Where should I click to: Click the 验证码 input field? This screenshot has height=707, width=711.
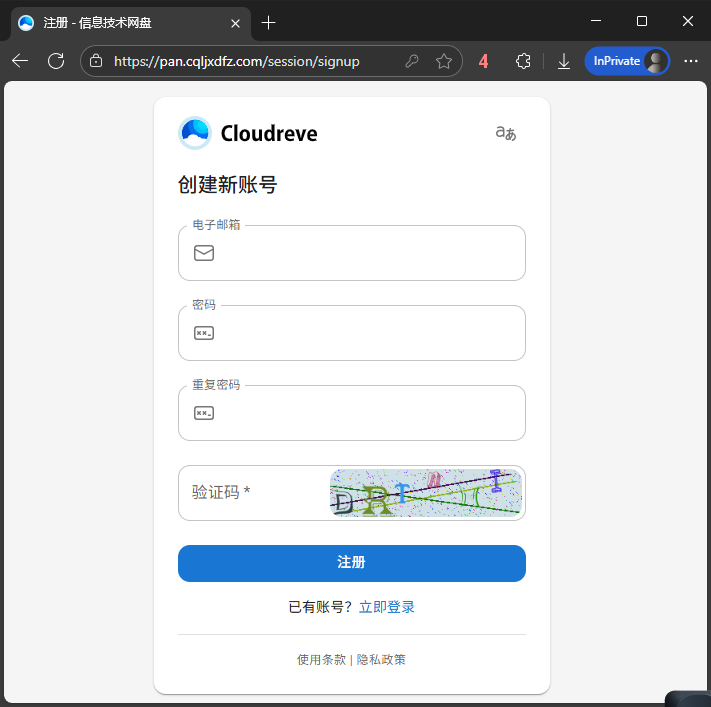pos(255,493)
